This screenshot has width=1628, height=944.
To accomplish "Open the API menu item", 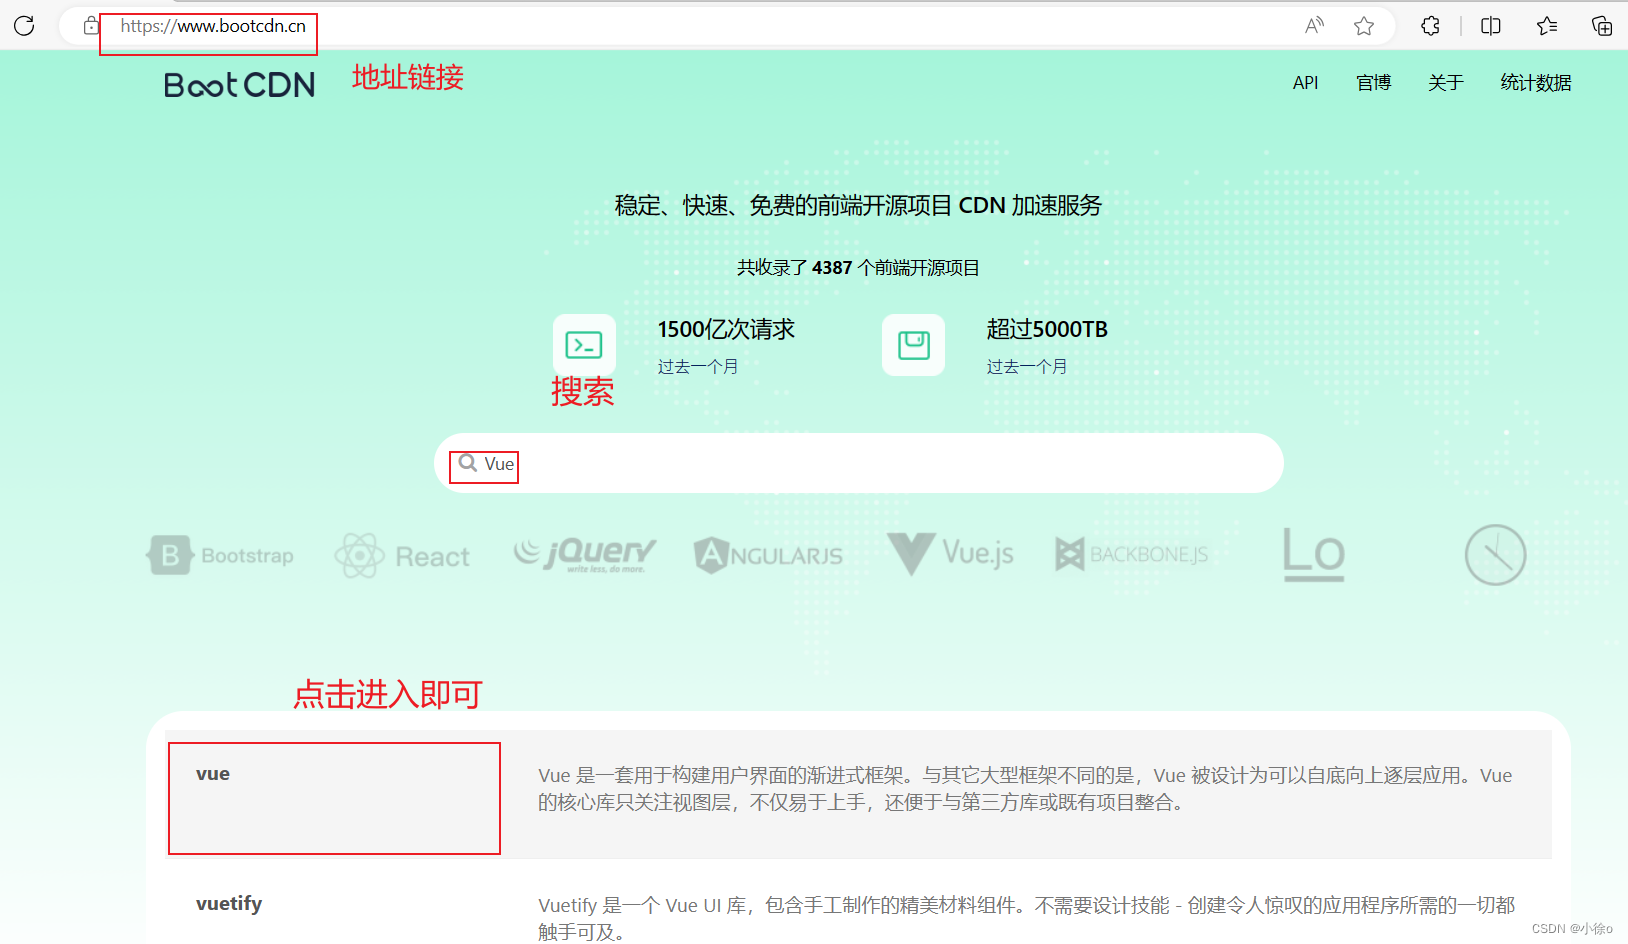I will (x=1306, y=83).
